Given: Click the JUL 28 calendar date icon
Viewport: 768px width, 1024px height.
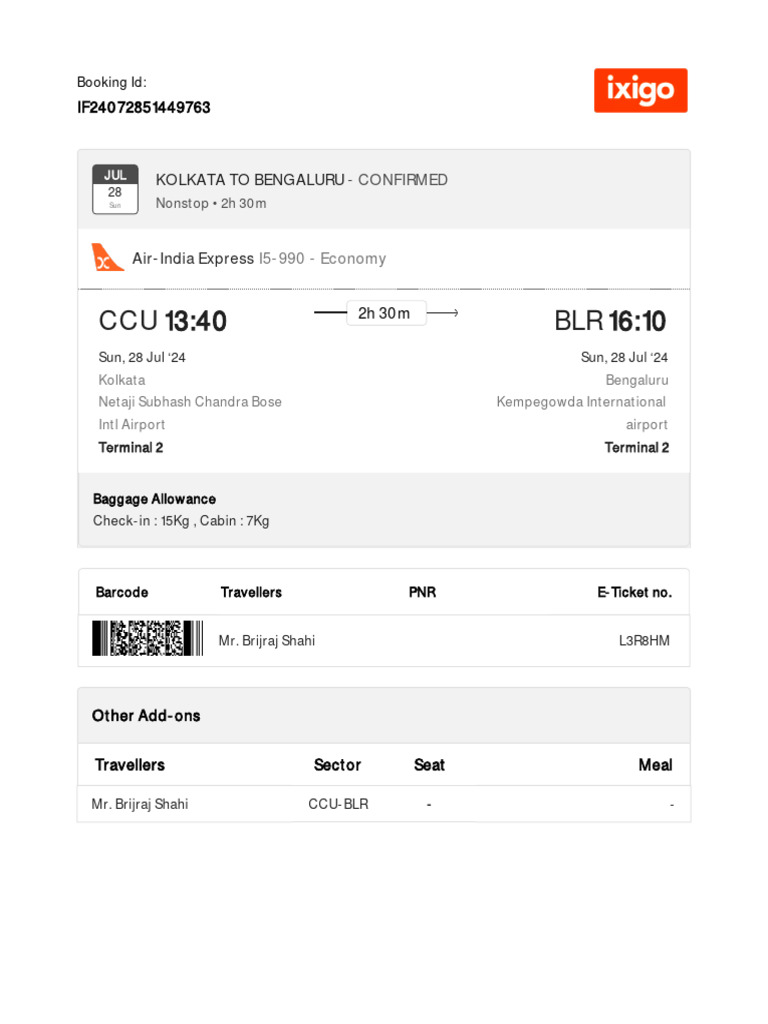Looking at the screenshot, I should [x=115, y=189].
